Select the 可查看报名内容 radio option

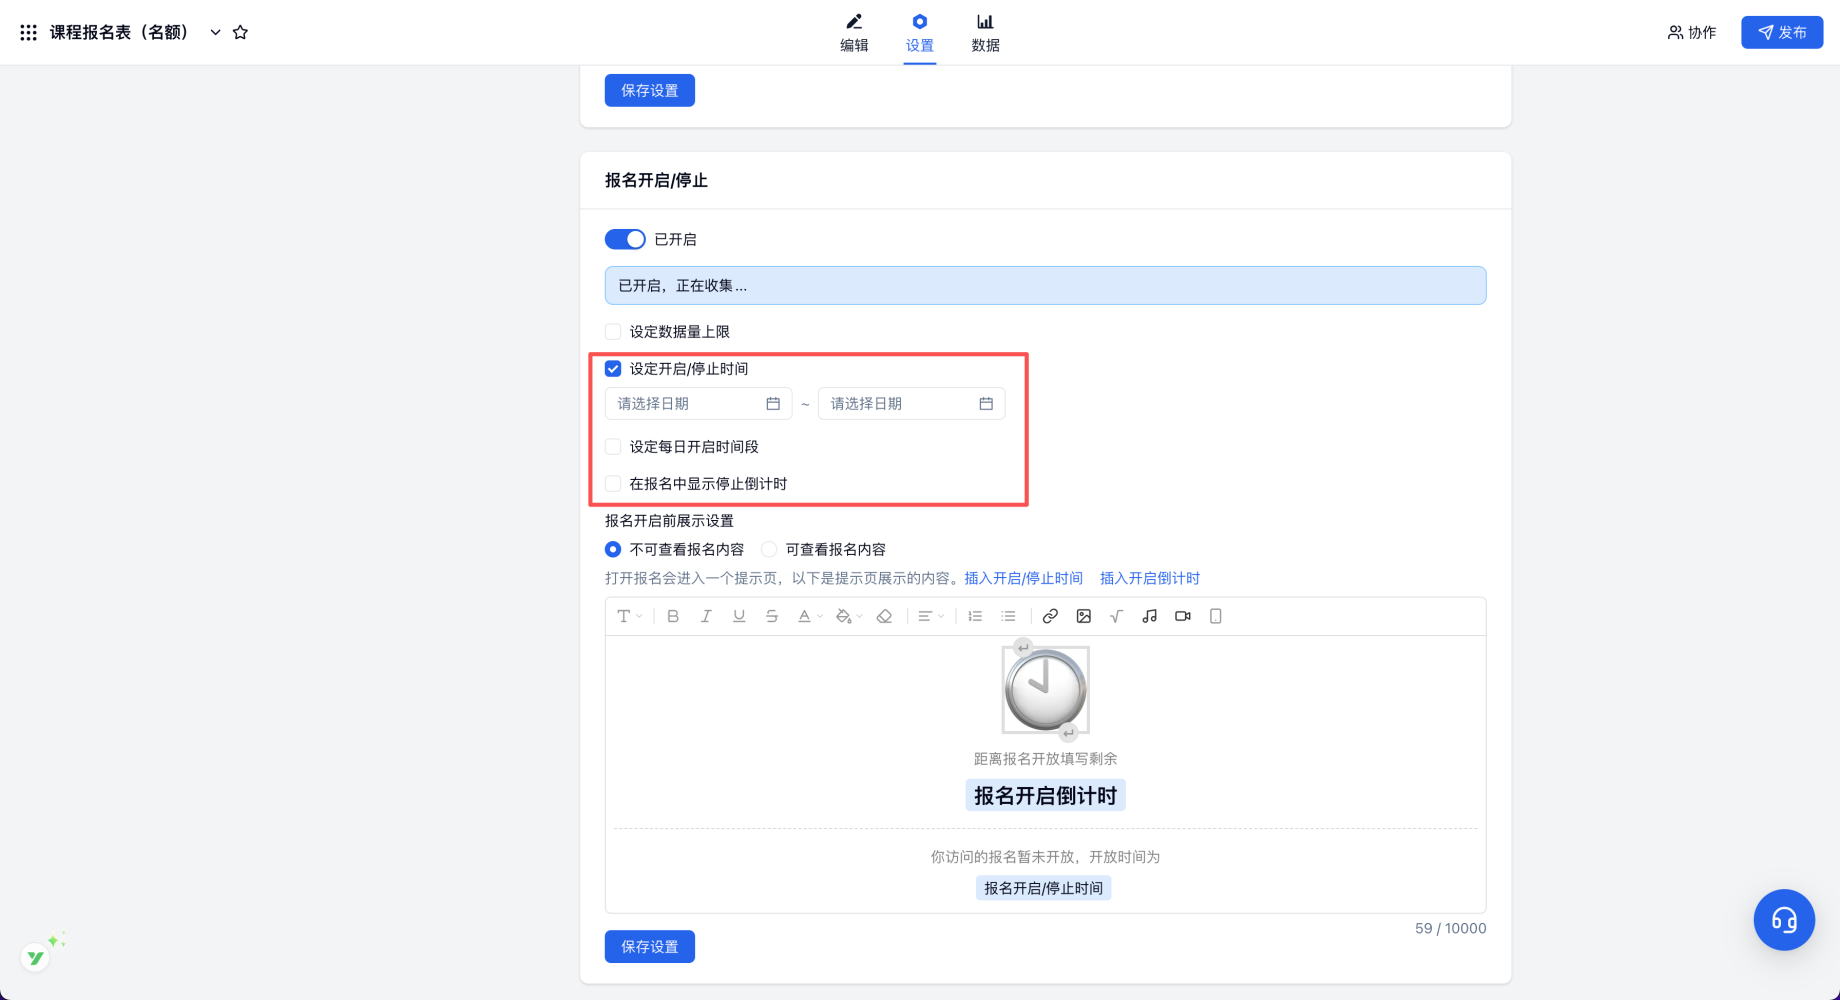click(x=769, y=549)
